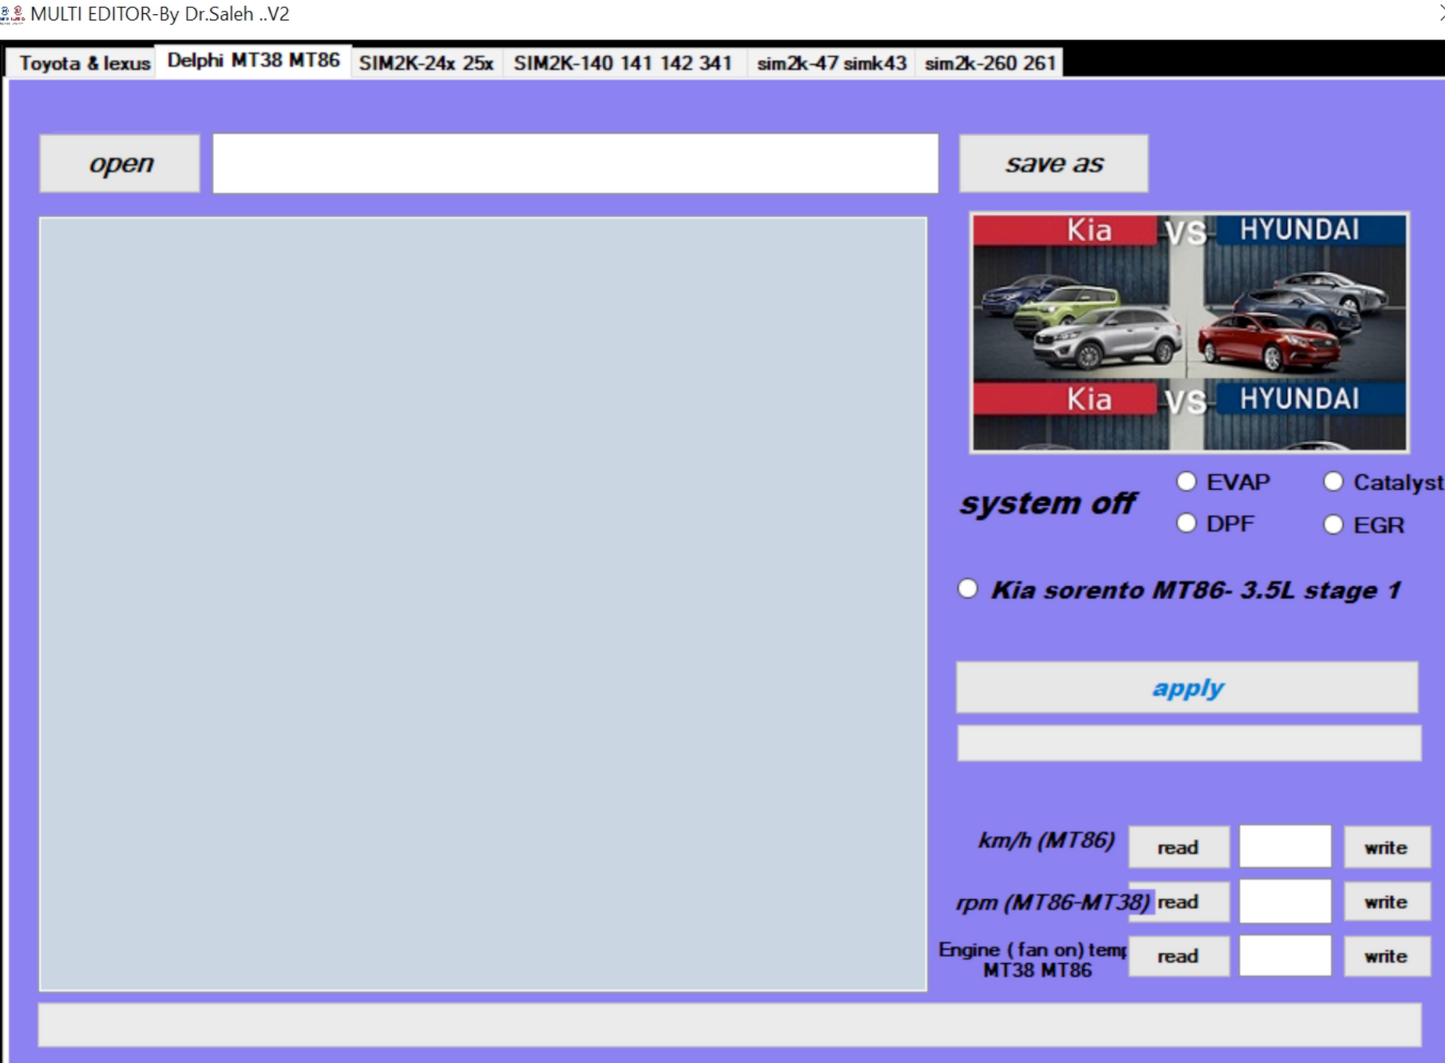
Task: Read the Engine fan on temperature
Action: tap(1177, 955)
